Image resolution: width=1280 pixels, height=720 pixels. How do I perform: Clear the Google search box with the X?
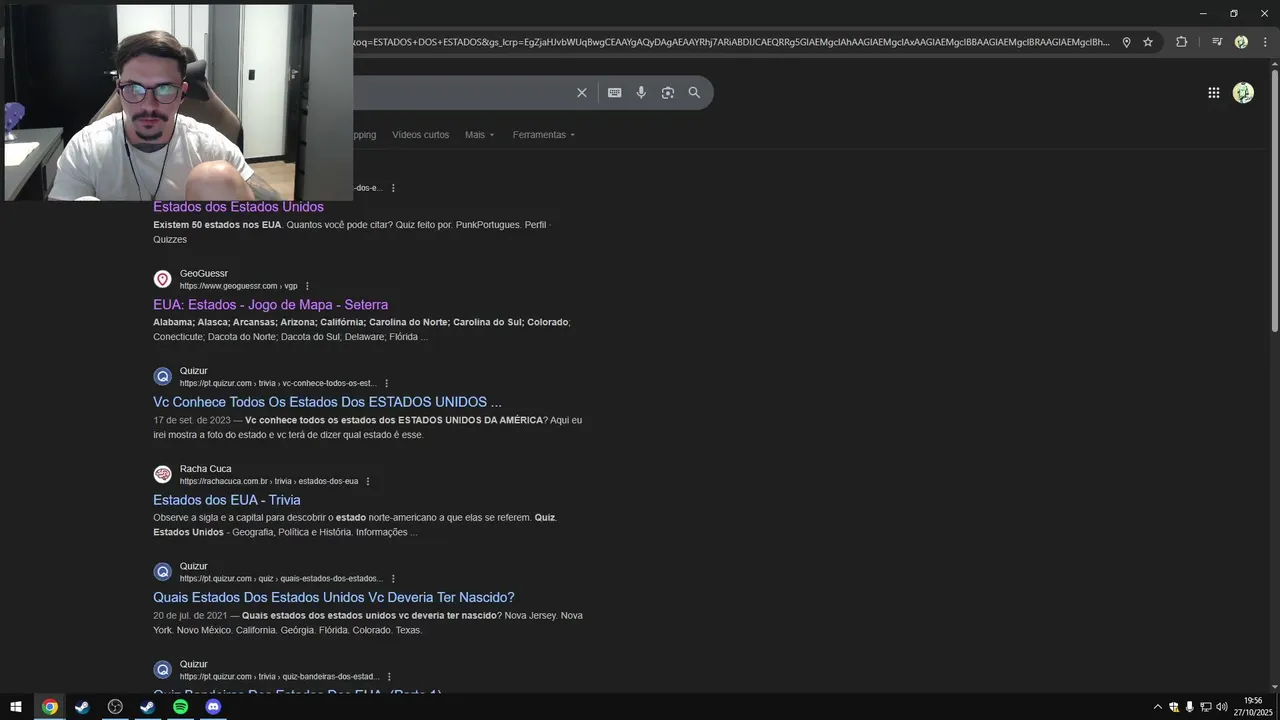[581, 93]
